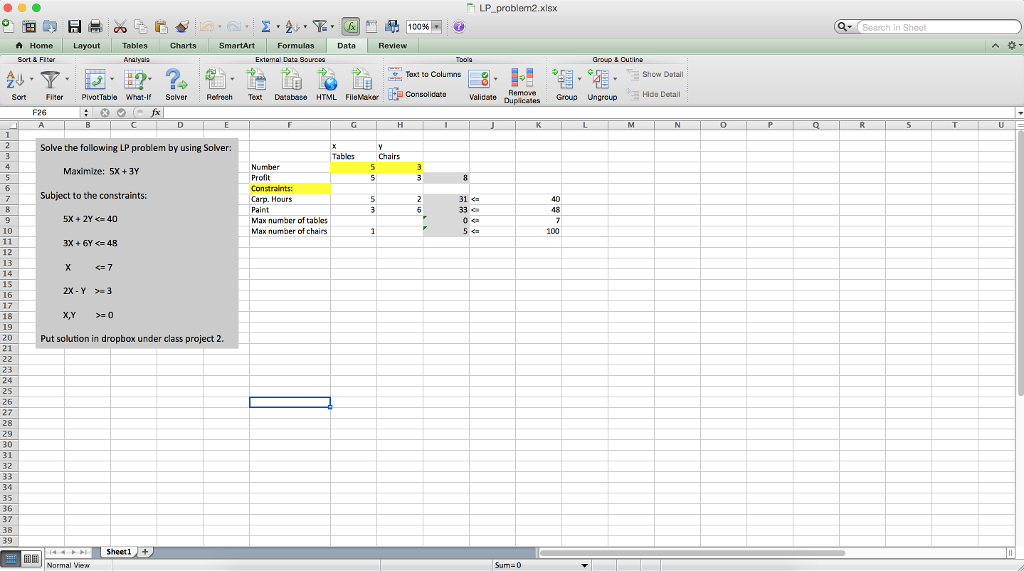
Task: Switch to the Charts tab
Action: tap(183, 46)
